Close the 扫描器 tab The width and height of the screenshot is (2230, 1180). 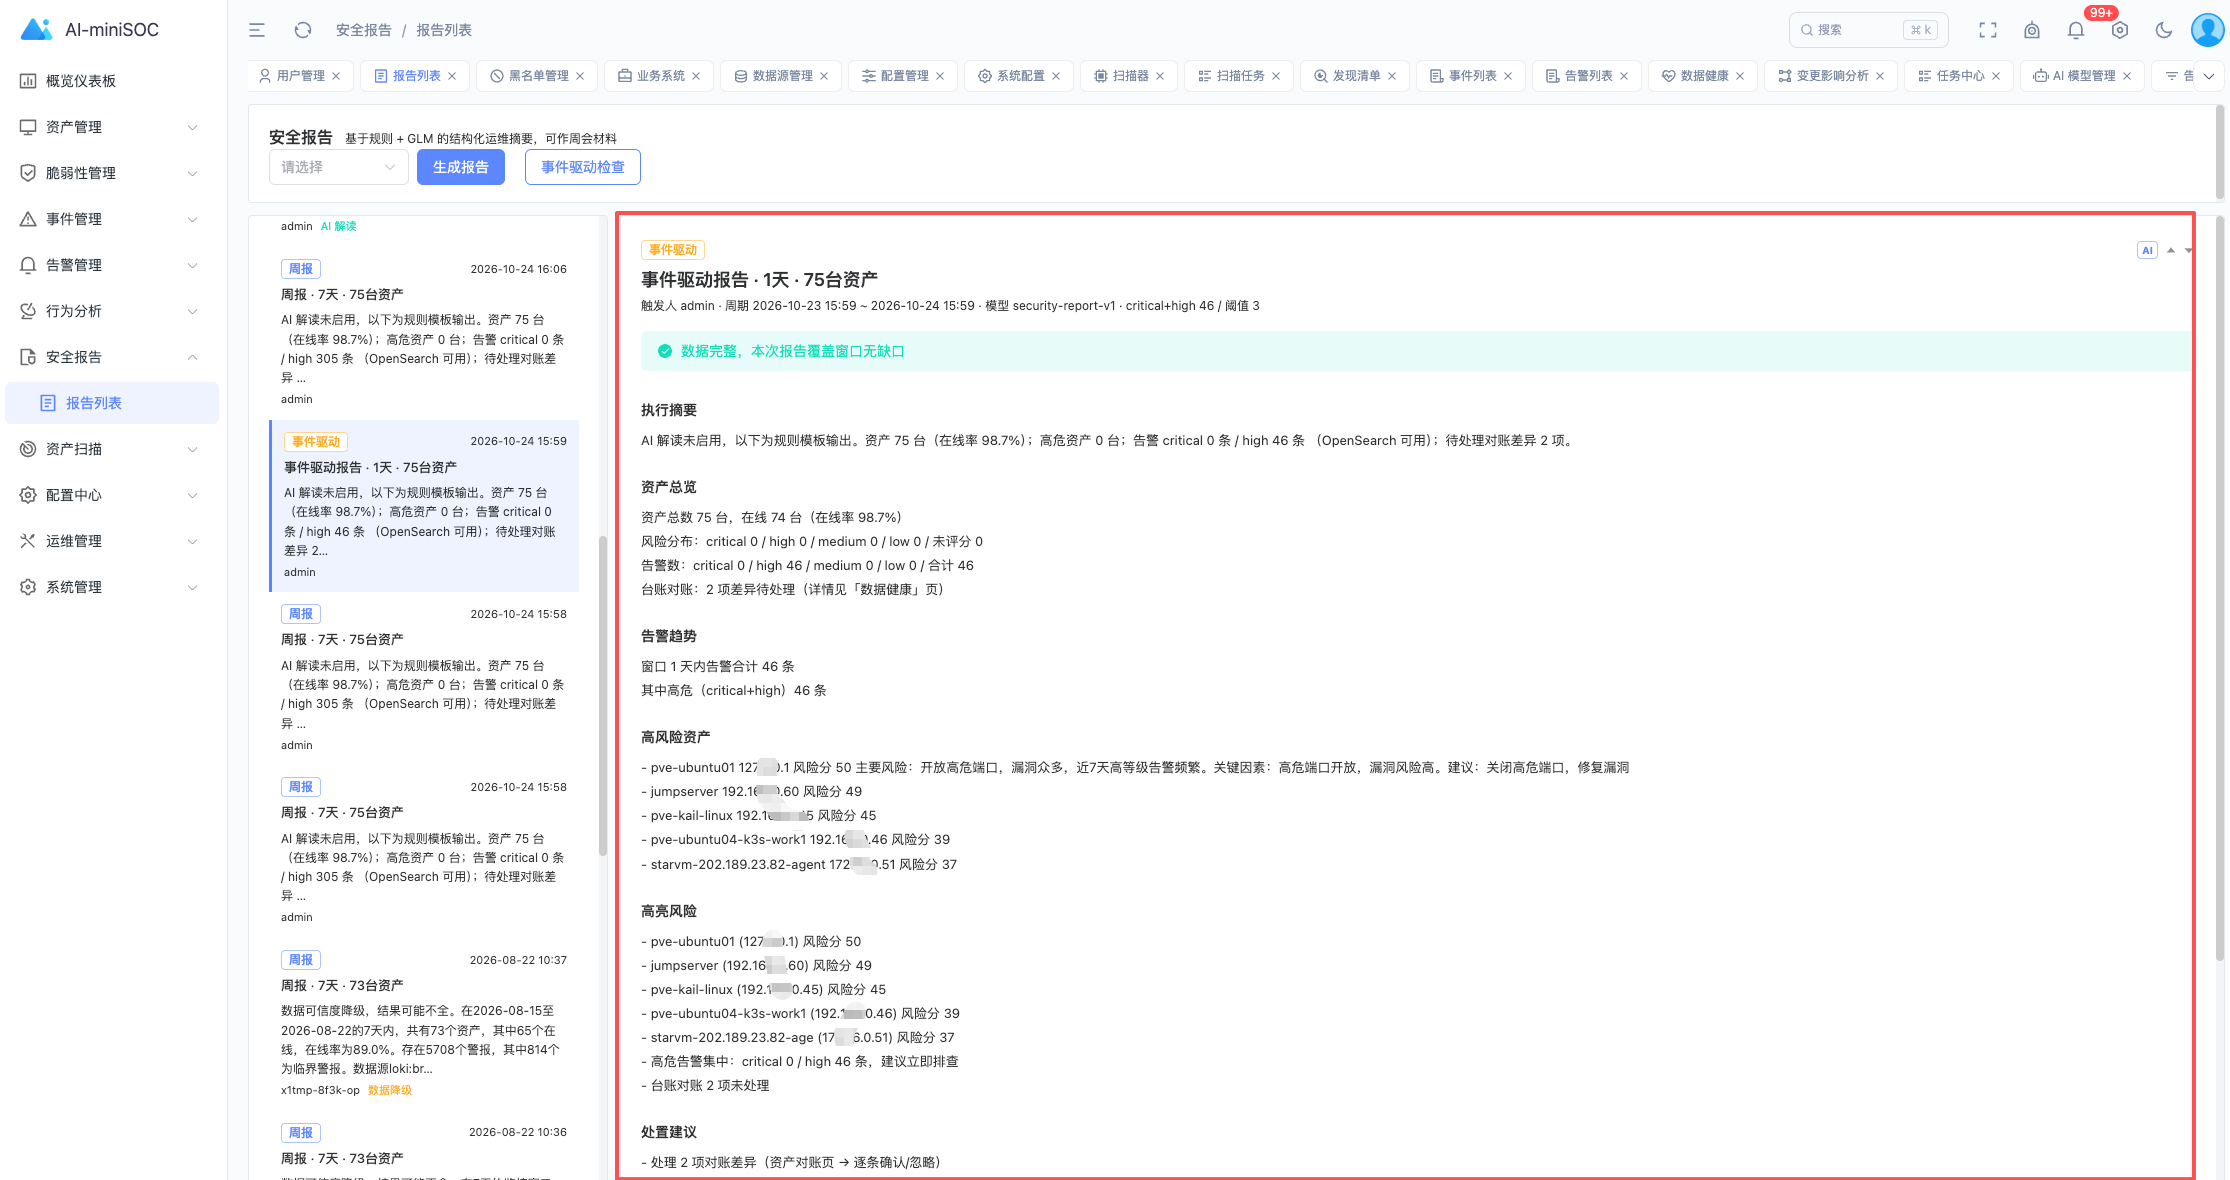[1160, 76]
